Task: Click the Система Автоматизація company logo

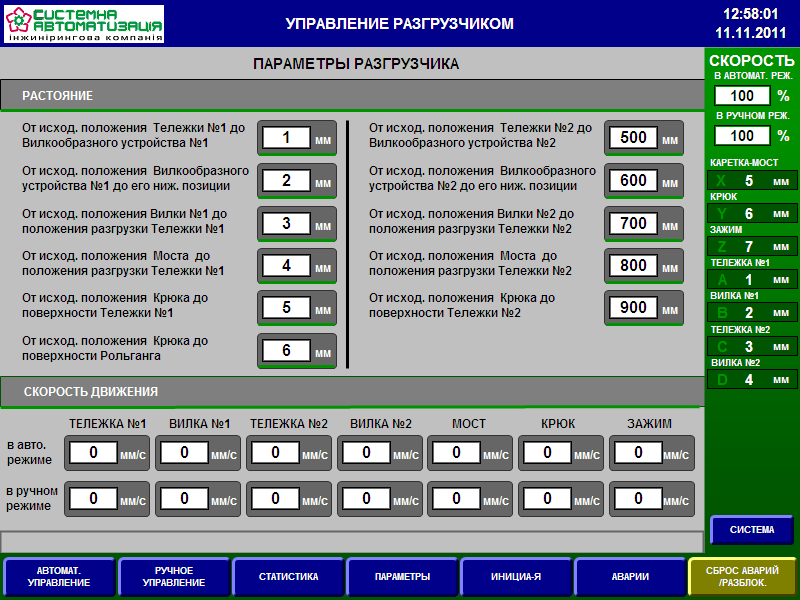Action: click(x=84, y=24)
